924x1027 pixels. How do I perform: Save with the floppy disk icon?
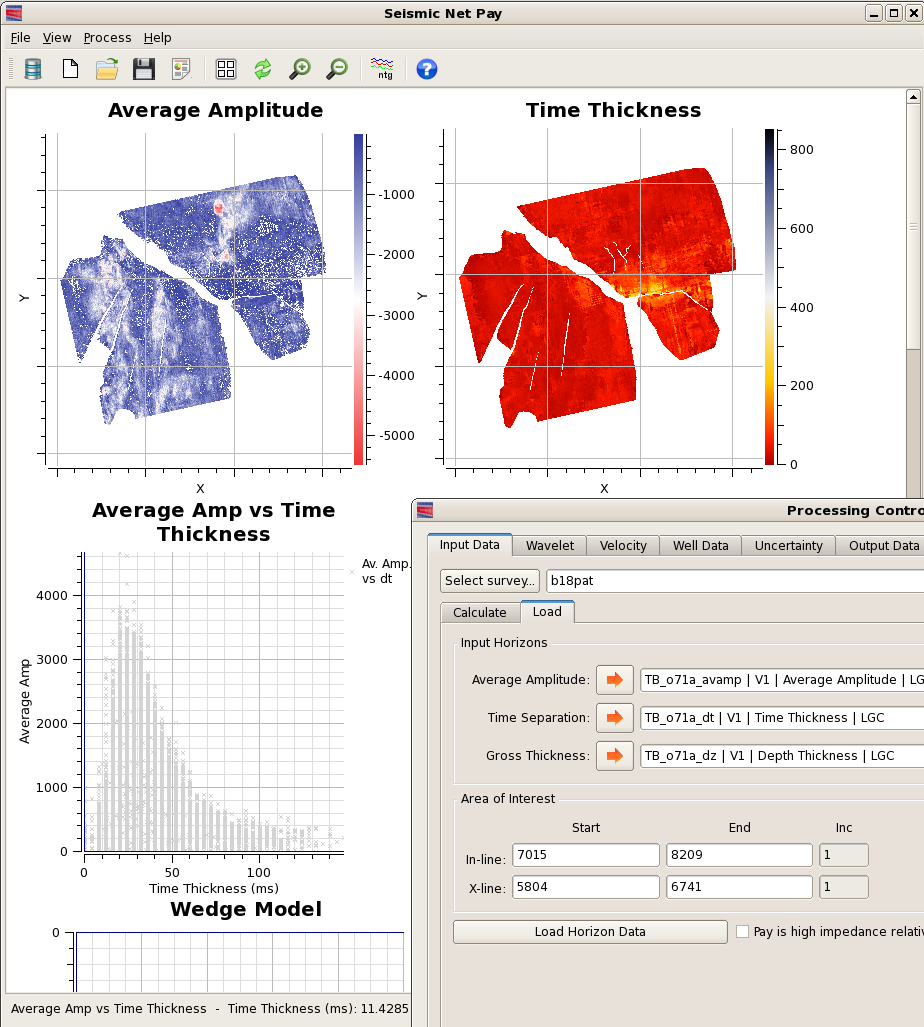coord(143,69)
